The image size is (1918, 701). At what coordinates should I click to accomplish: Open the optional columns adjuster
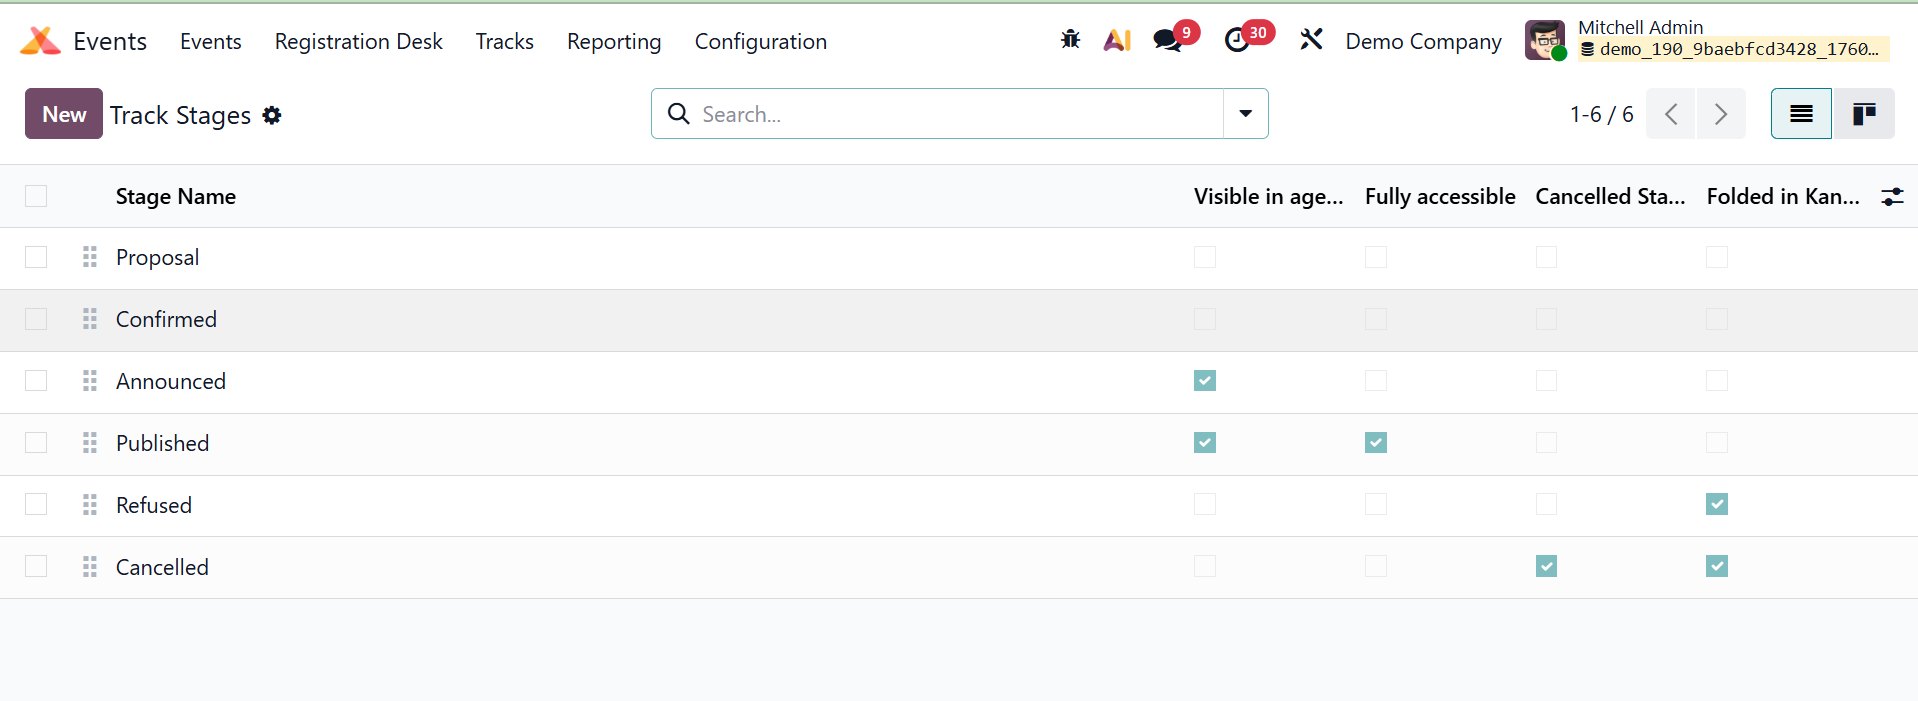click(1892, 197)
